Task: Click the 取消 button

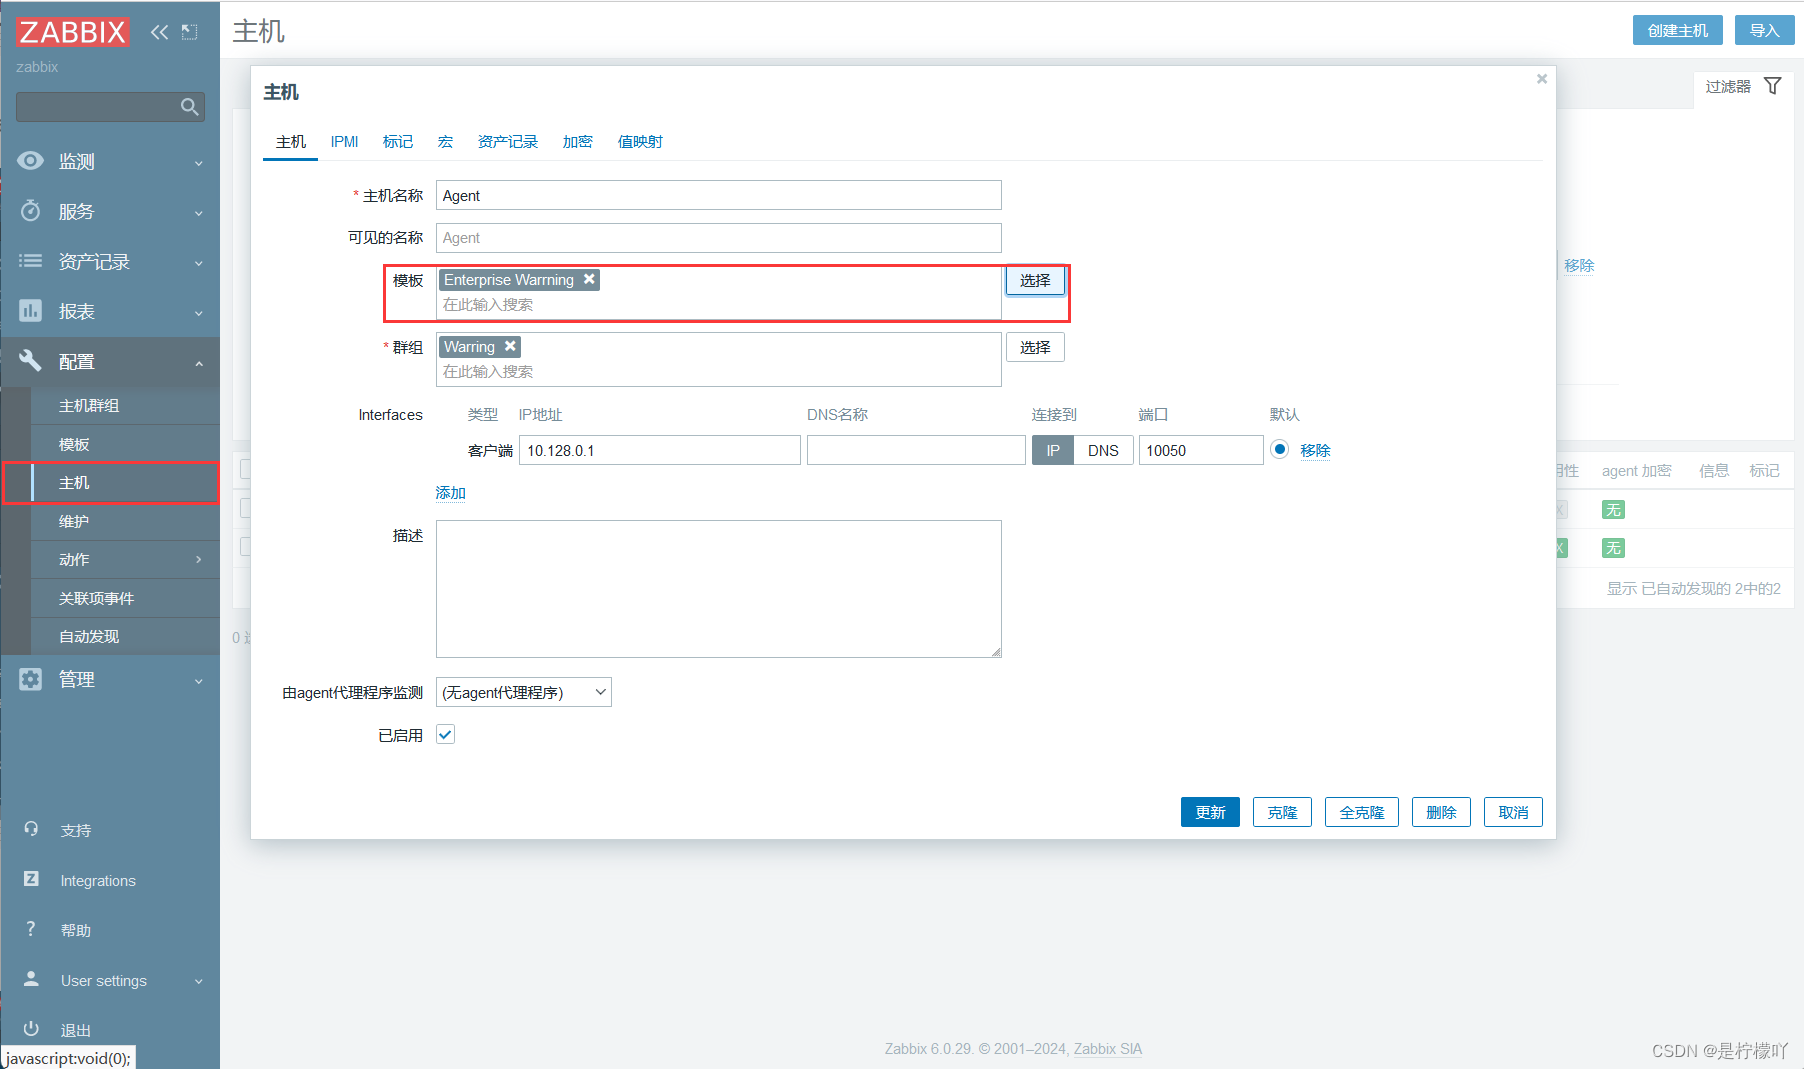Action: pyautogui.click(x=1513, y=812)
